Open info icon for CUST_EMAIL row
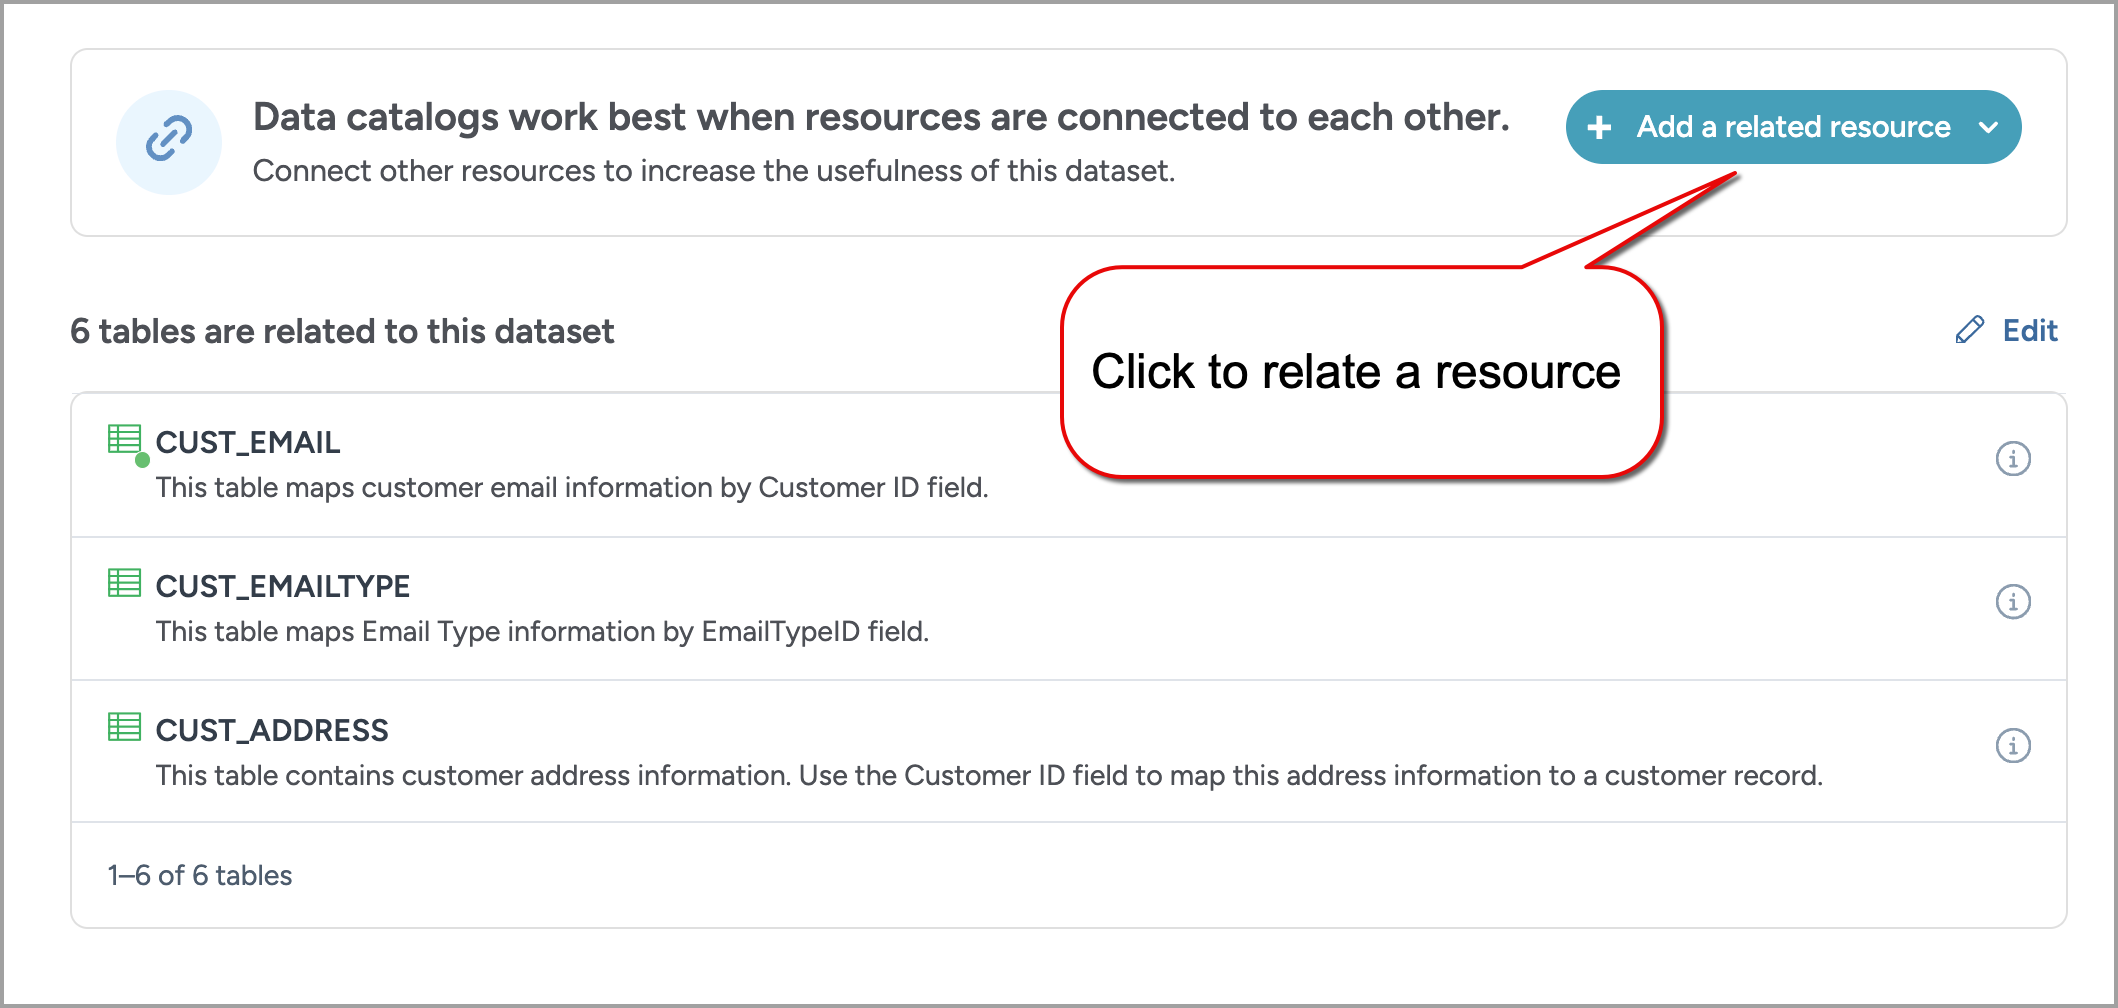 pyautogui.click(x=2013, y=459)
